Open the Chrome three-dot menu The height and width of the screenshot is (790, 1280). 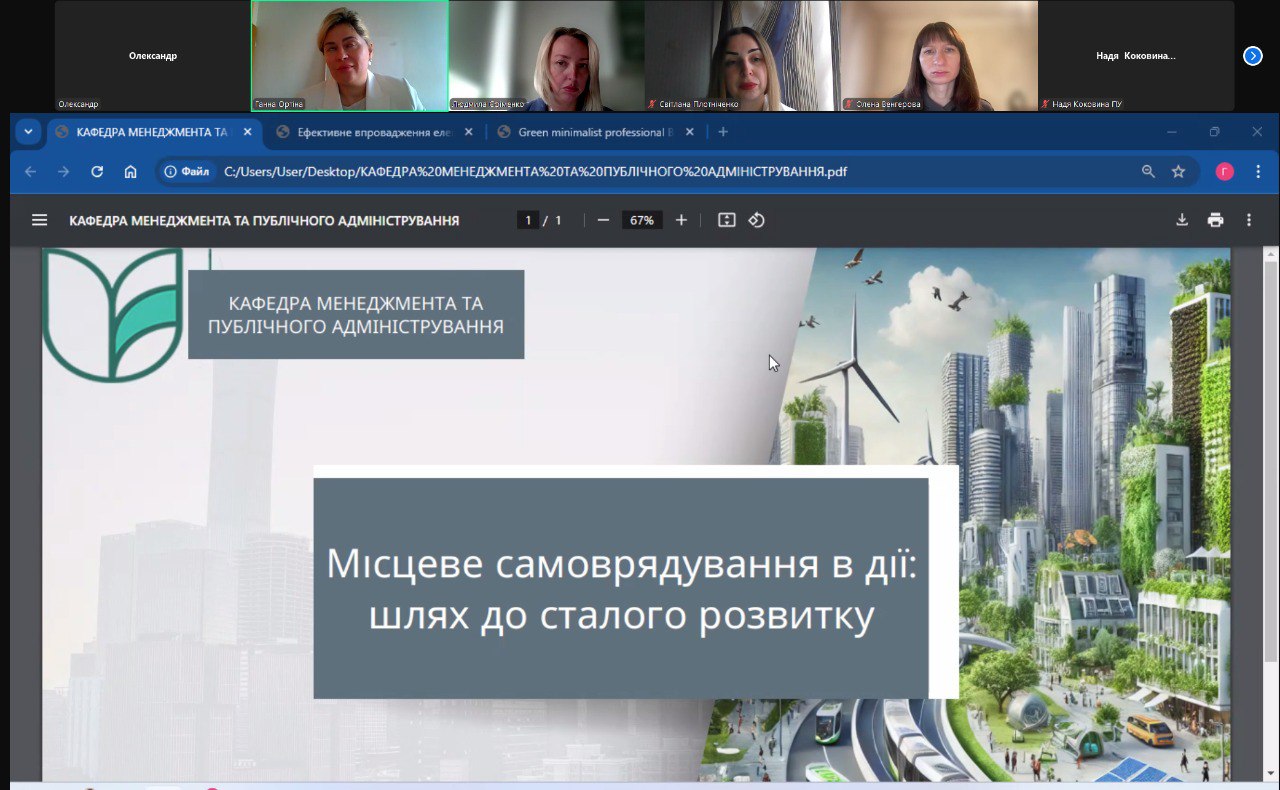(1258, 172)
